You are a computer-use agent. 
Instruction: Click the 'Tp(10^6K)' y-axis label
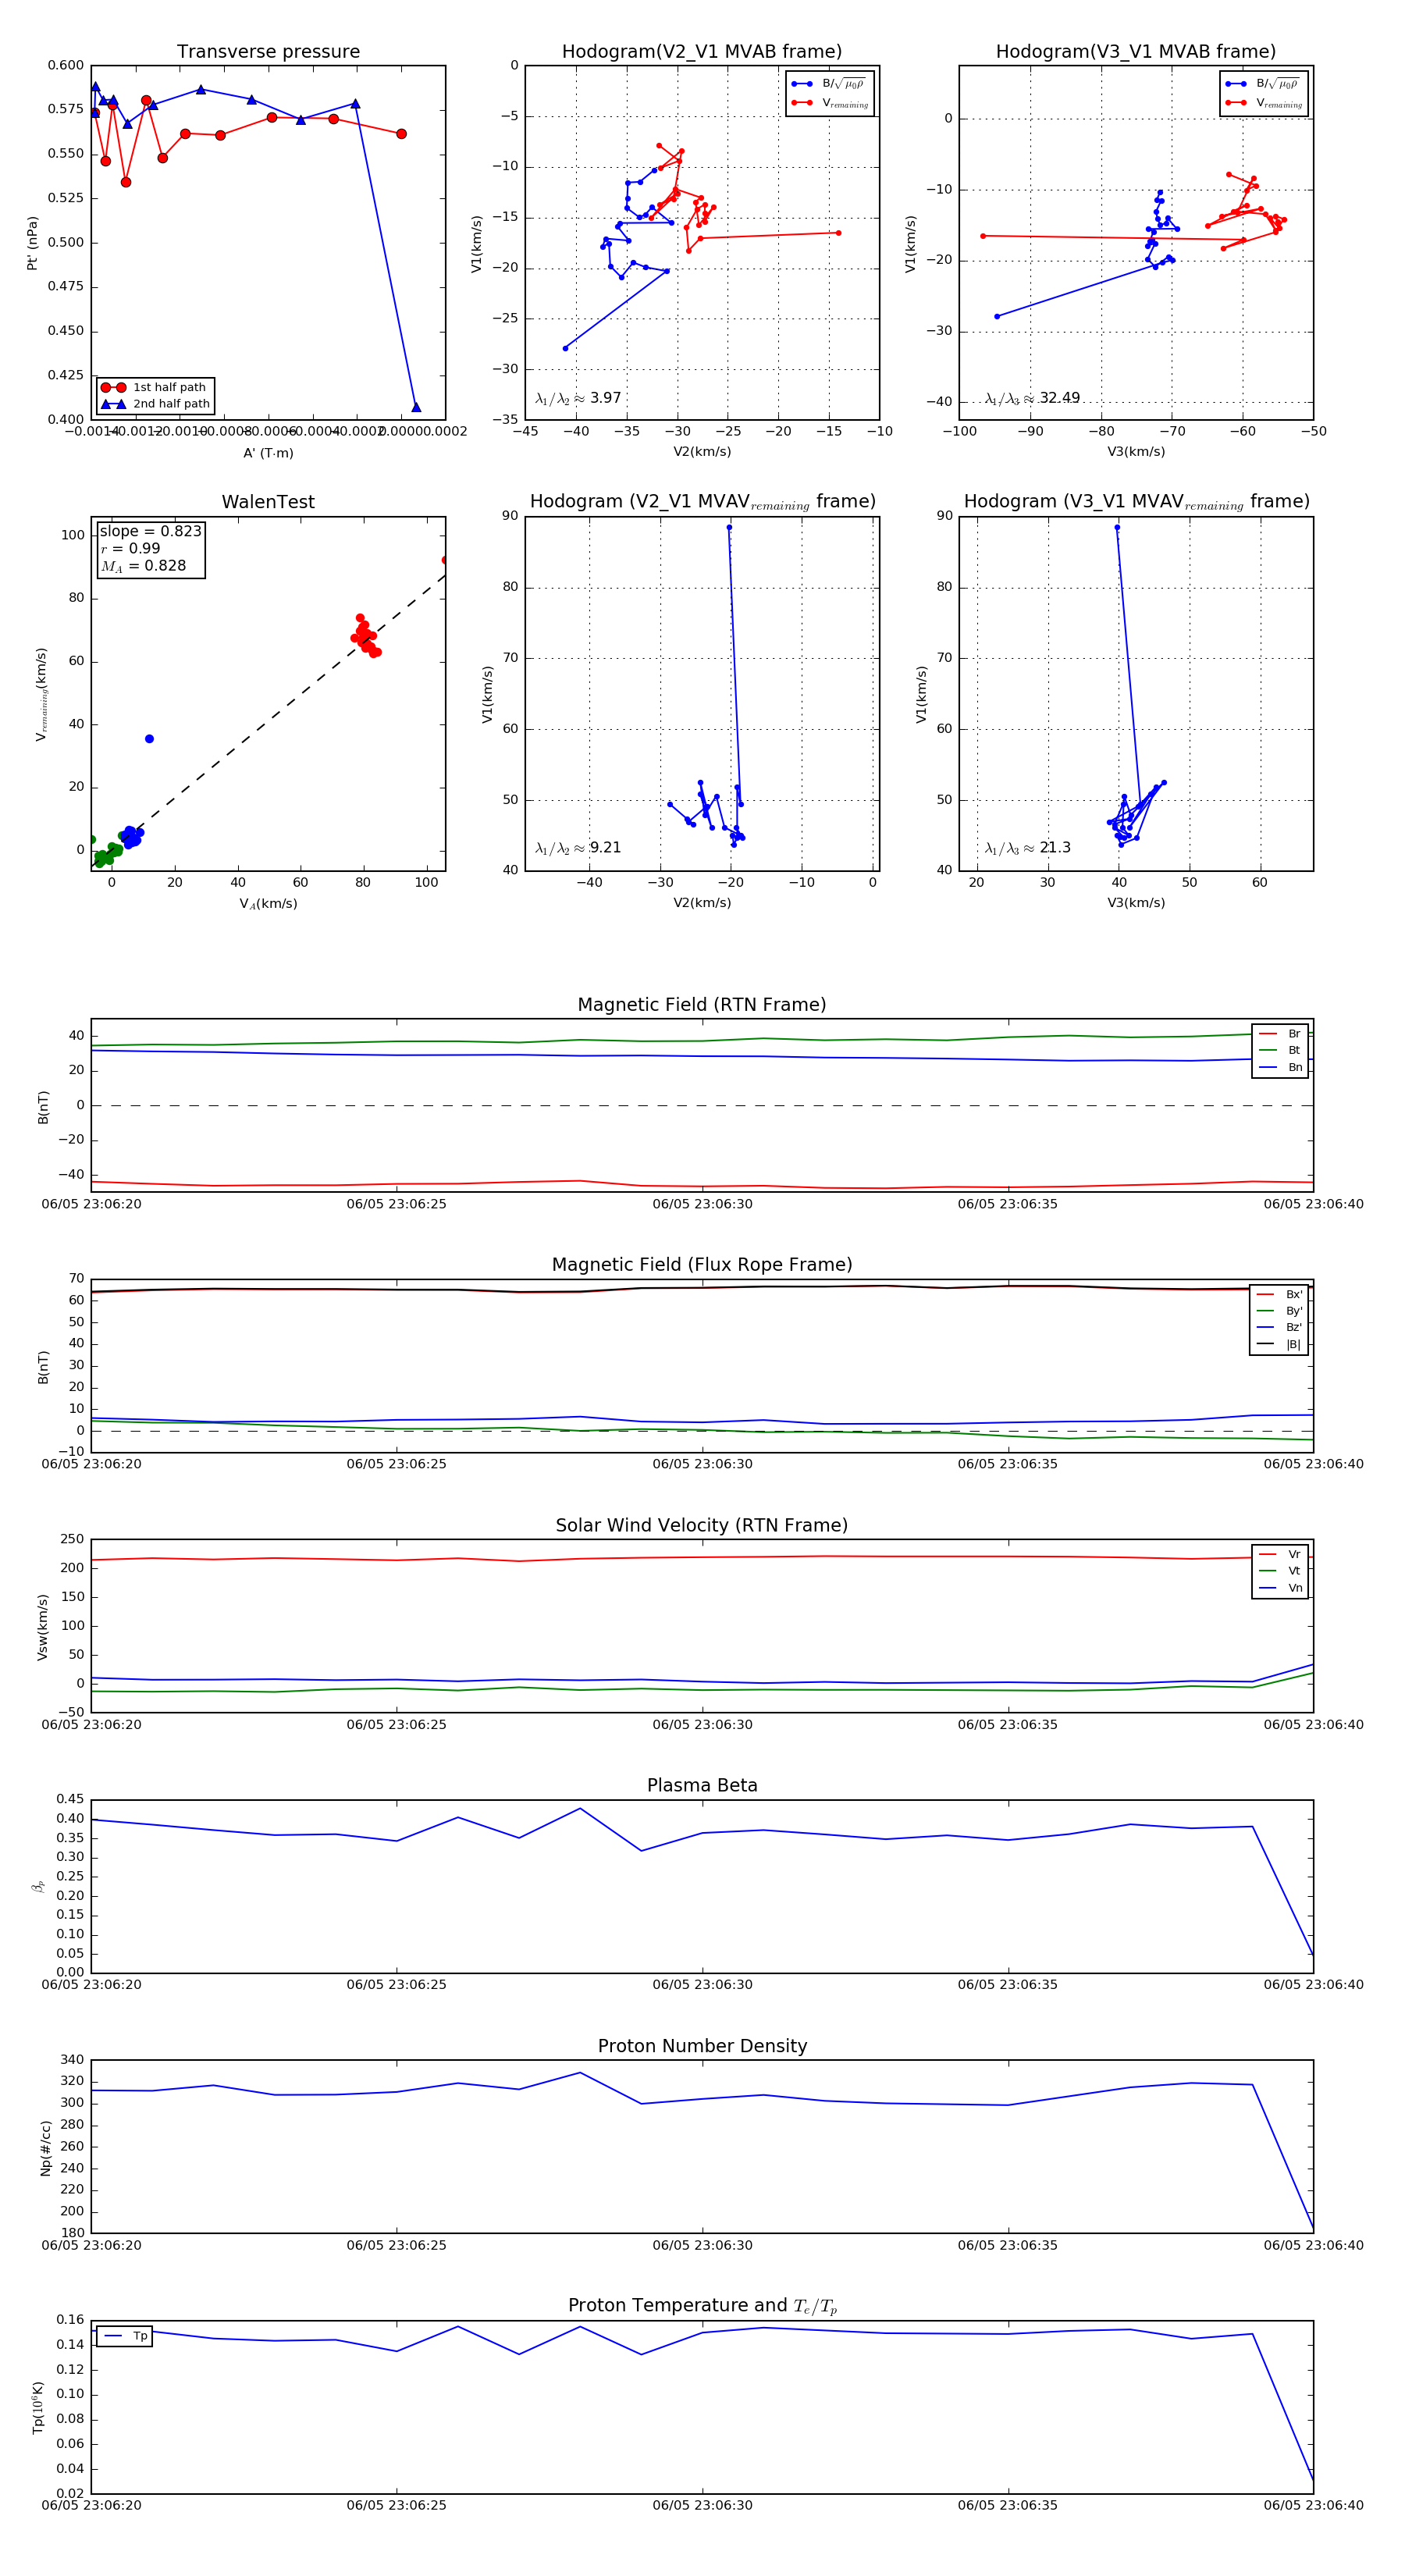point(38,2407)
